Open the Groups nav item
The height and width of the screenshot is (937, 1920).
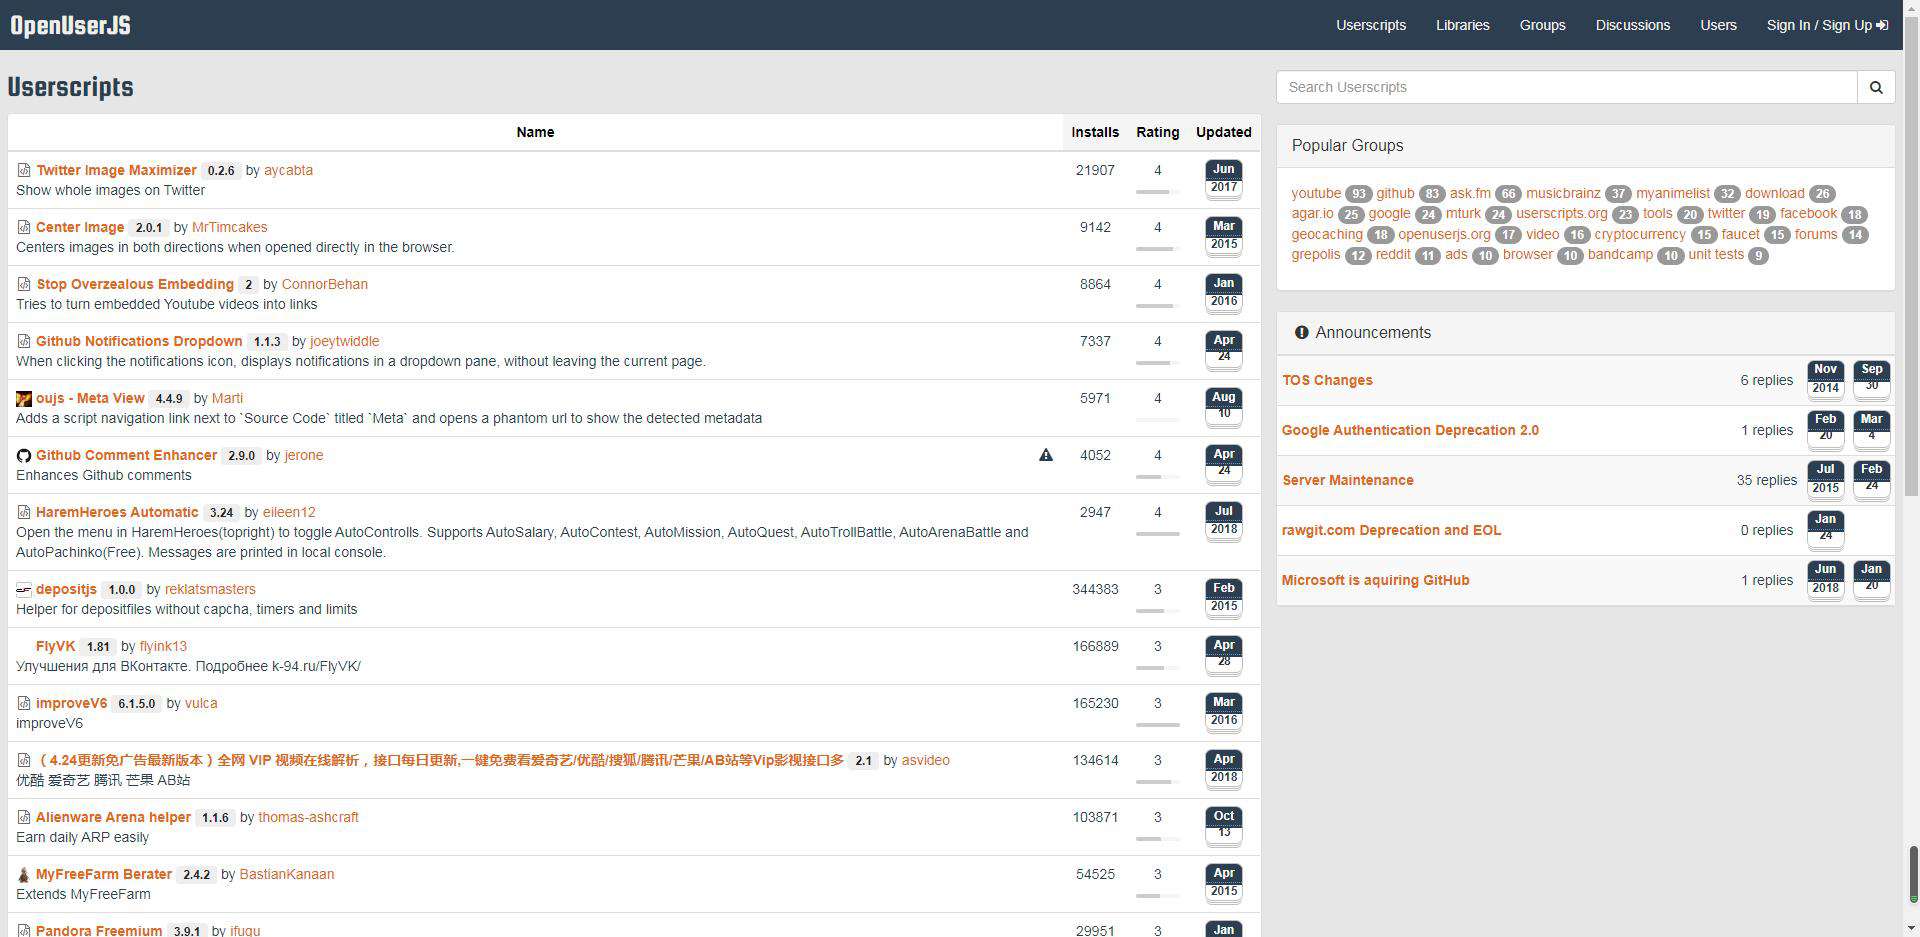(1543, 25)
